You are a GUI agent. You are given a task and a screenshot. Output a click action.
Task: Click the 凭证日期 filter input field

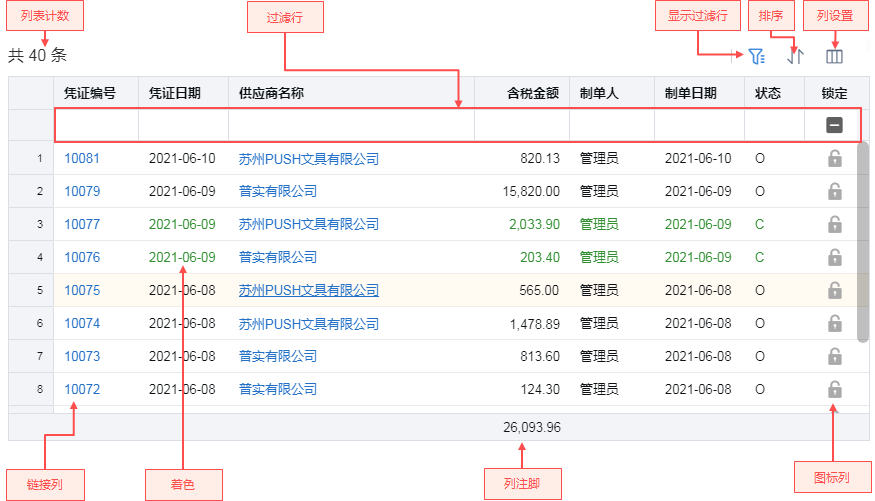pos(183,125)
